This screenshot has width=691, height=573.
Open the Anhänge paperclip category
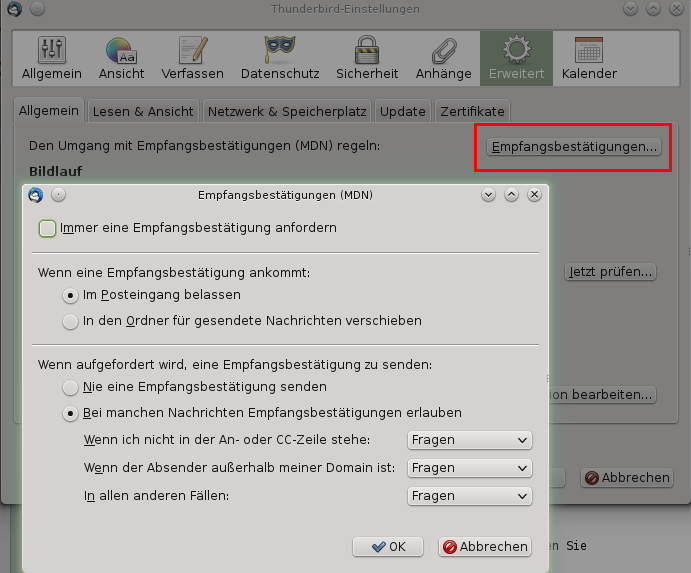coord(443,59)
